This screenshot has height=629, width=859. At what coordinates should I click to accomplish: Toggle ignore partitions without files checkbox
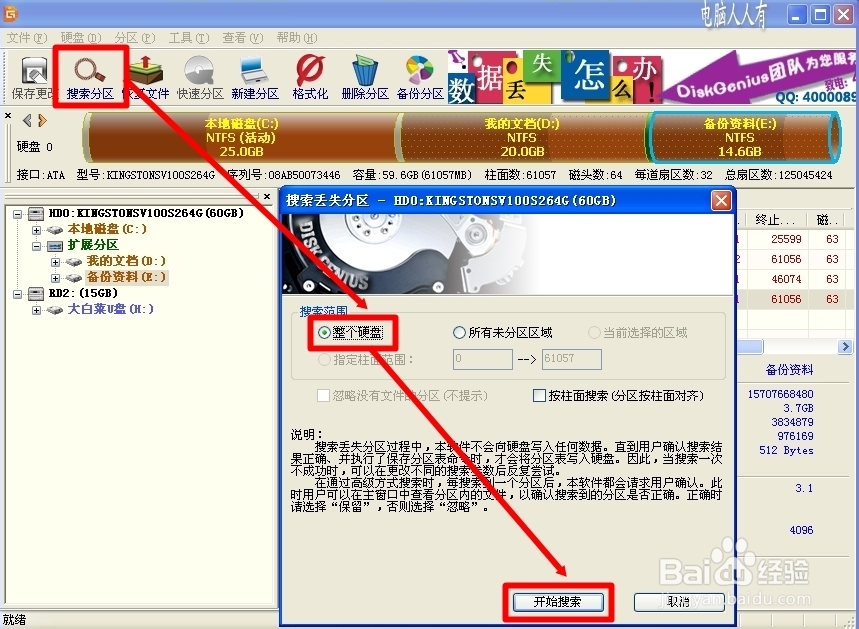click(x=323, y=396)
